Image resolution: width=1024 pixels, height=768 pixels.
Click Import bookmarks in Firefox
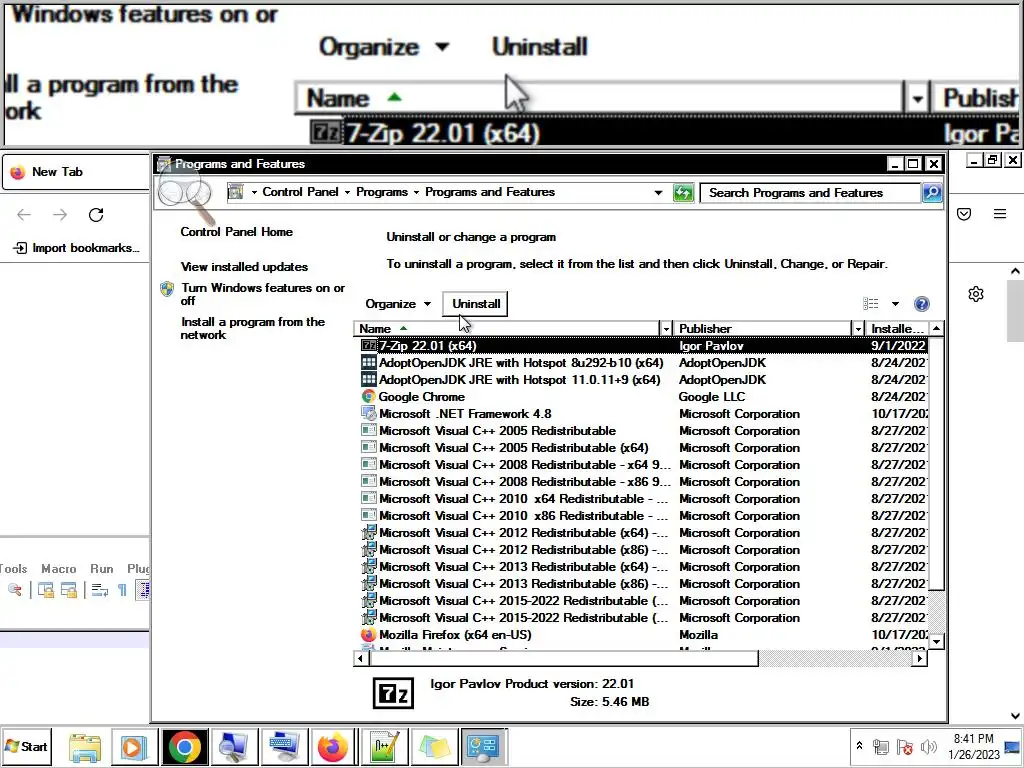tap(77, 248)
